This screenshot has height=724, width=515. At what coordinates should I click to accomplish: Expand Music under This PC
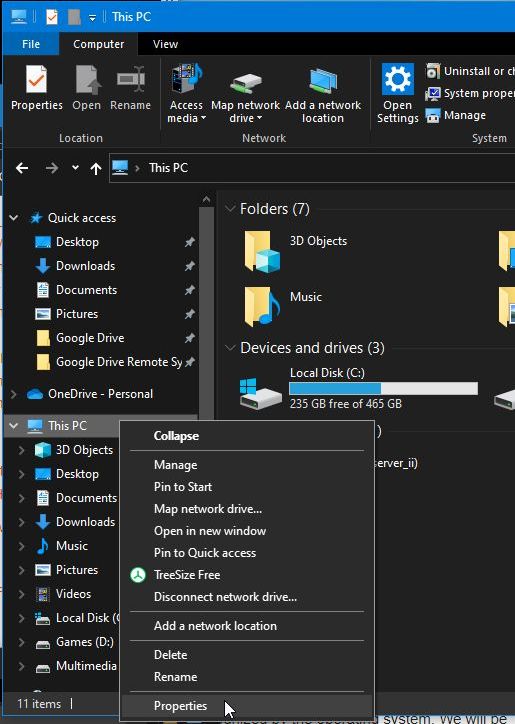22,546
